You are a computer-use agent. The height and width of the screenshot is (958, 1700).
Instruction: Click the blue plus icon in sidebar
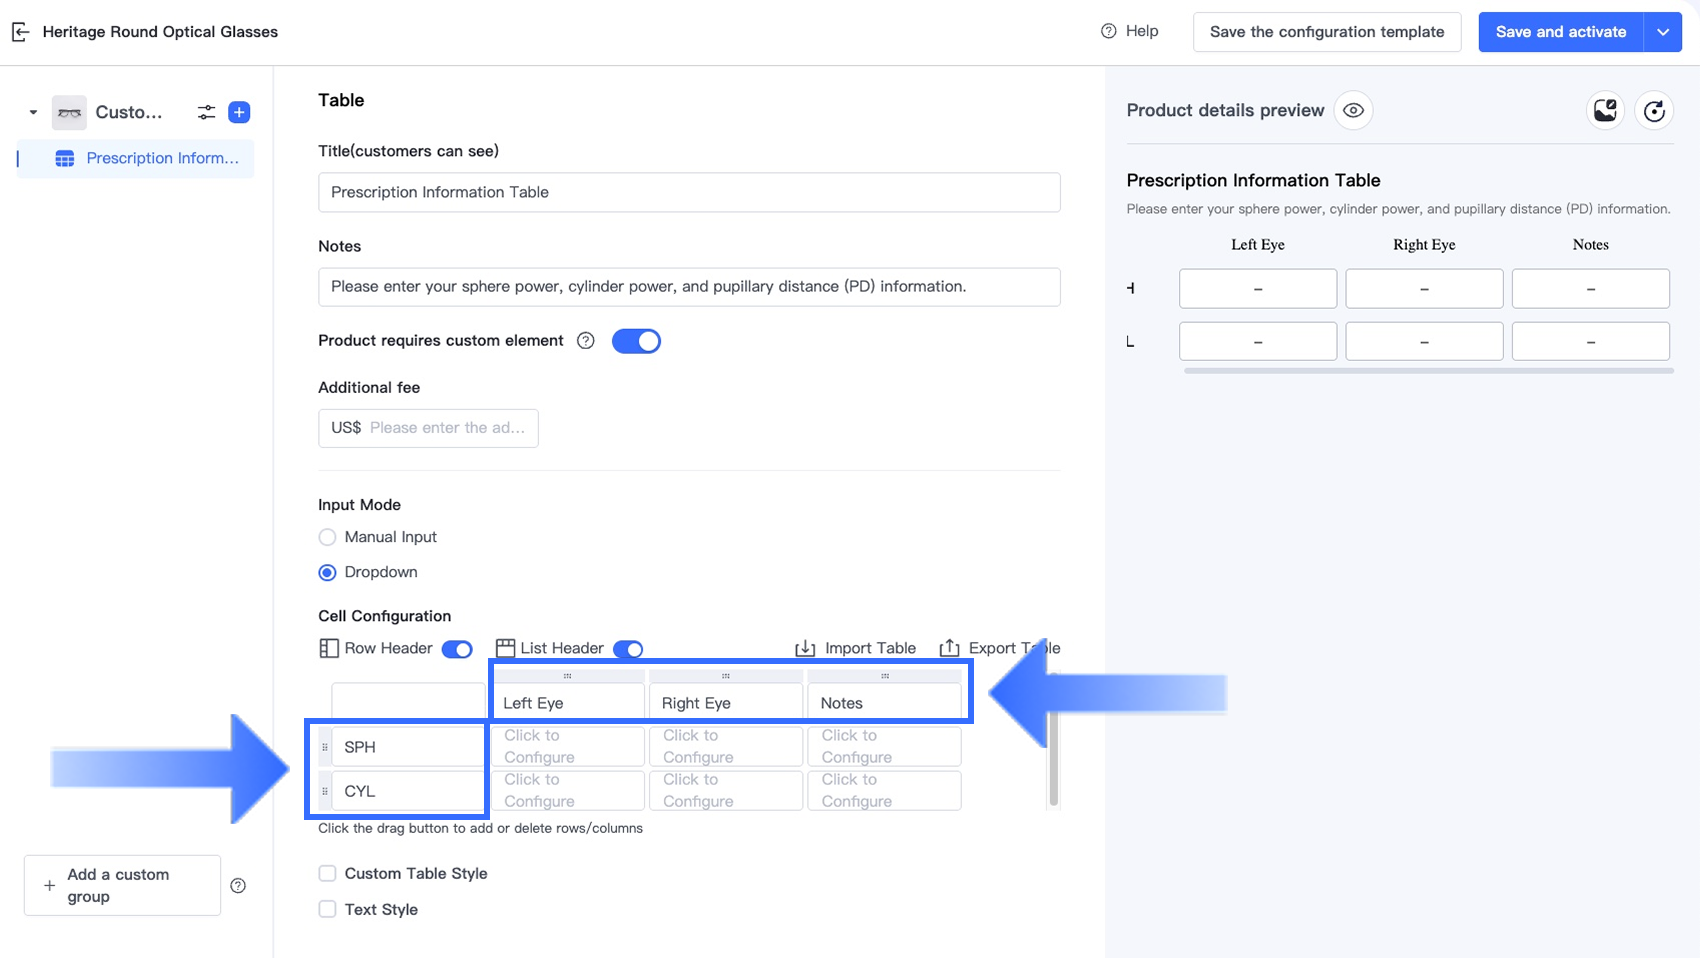click(x=239, y=112)
